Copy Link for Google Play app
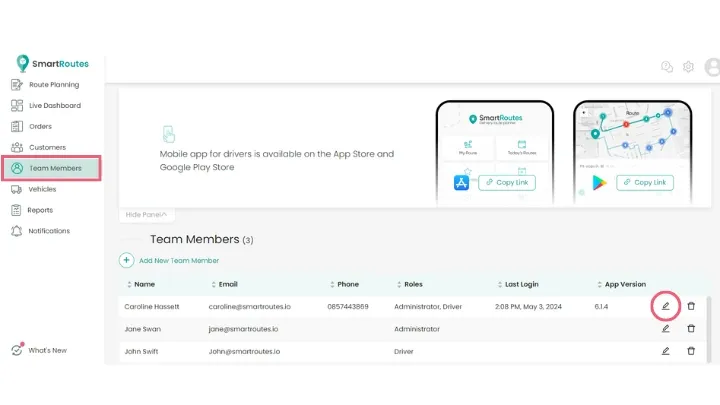 [645, 183]
